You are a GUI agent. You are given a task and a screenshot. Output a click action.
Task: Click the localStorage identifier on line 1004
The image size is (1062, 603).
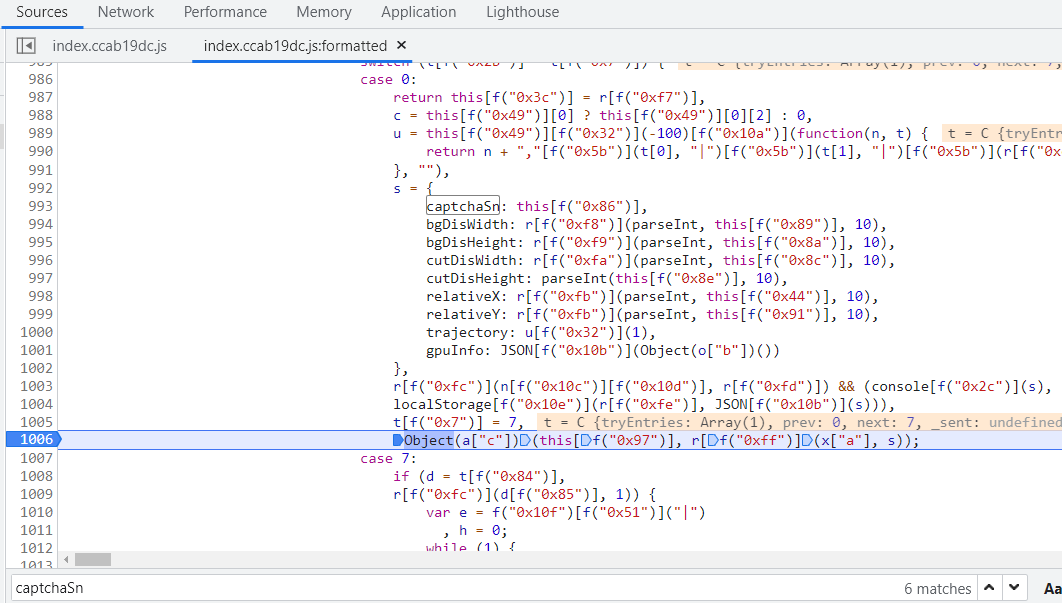click(442, 404)
